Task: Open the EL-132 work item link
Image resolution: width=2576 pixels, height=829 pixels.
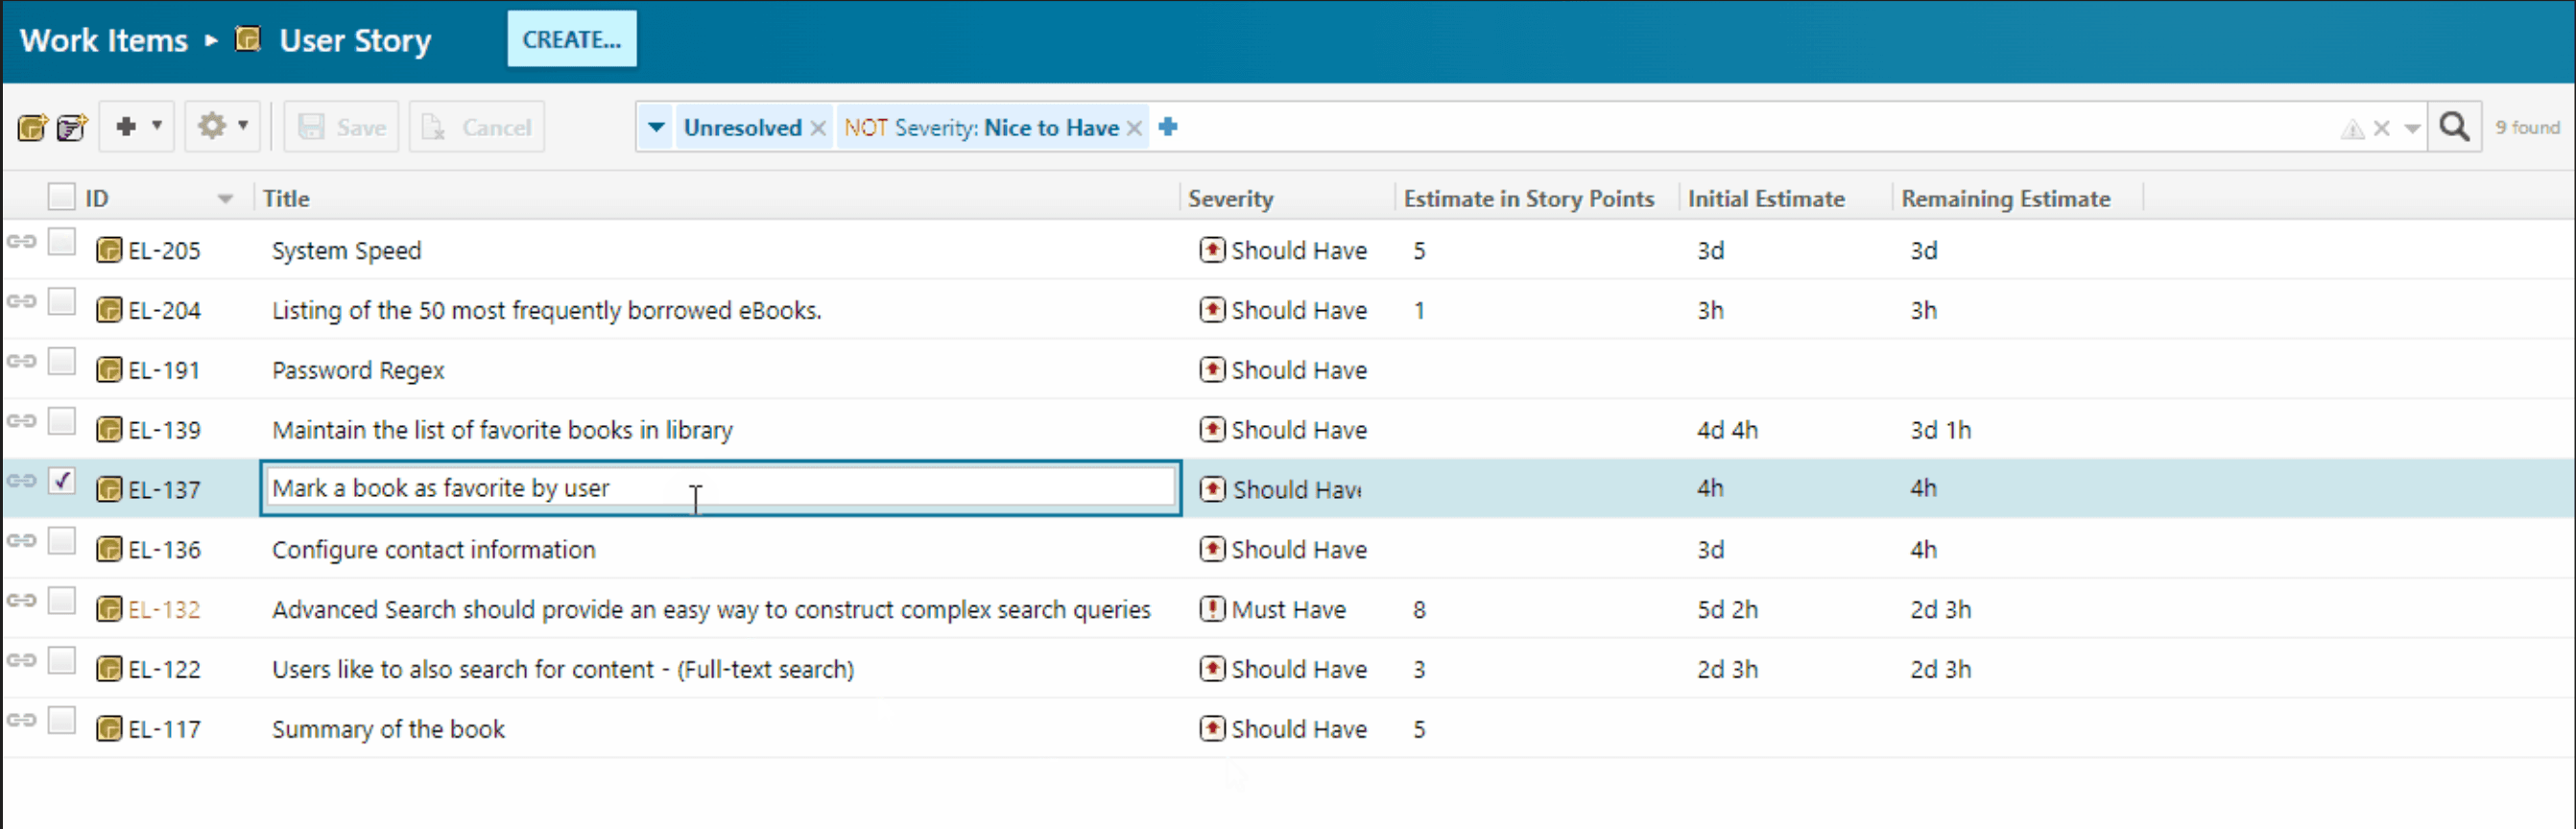Action: (x=164, y=610)
